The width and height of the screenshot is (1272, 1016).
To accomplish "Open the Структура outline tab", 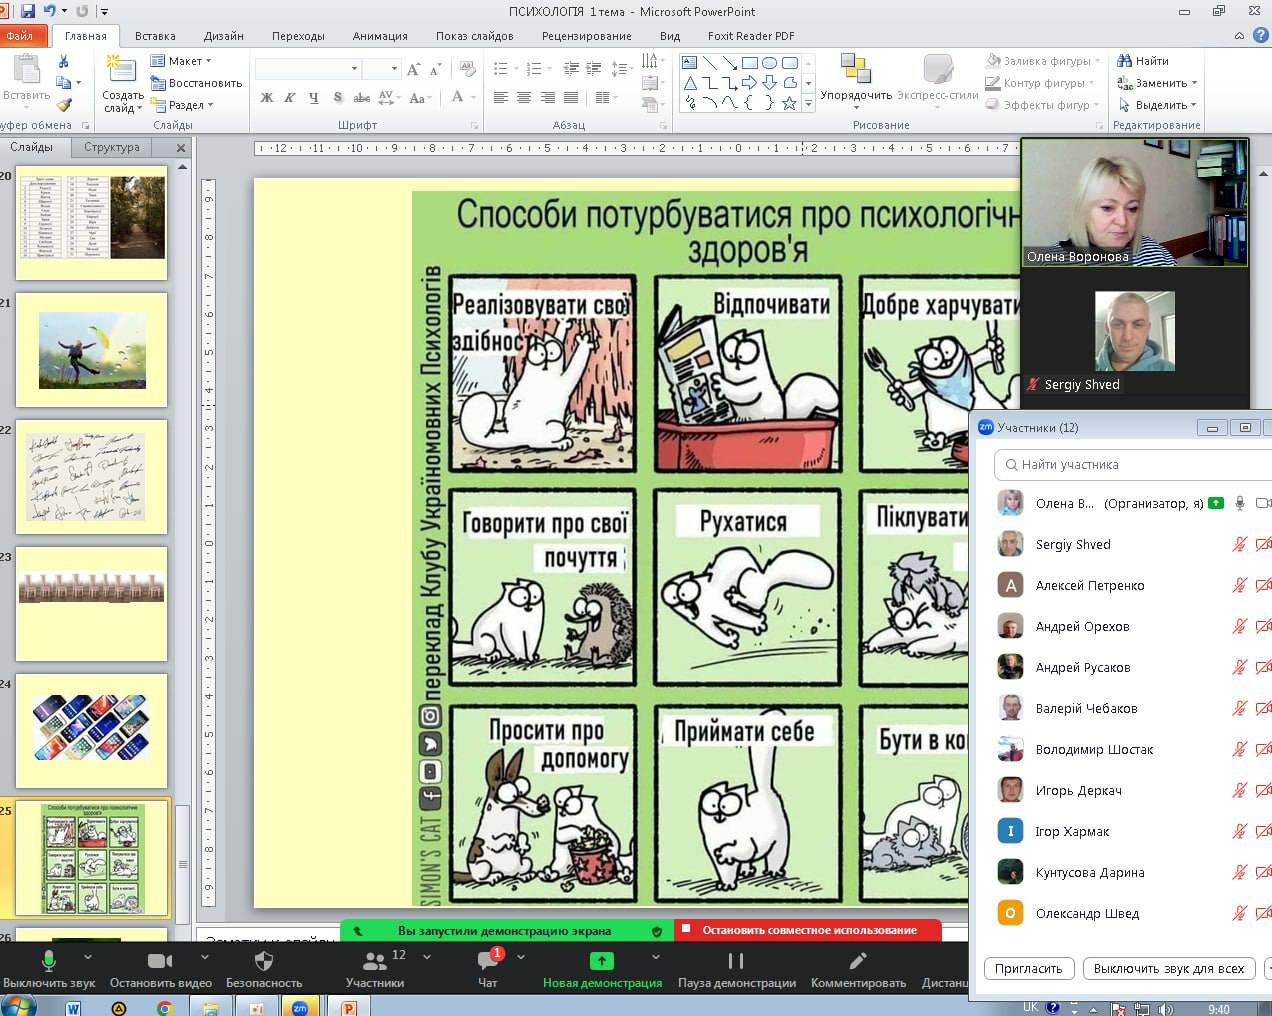I will tap(112, 147).
